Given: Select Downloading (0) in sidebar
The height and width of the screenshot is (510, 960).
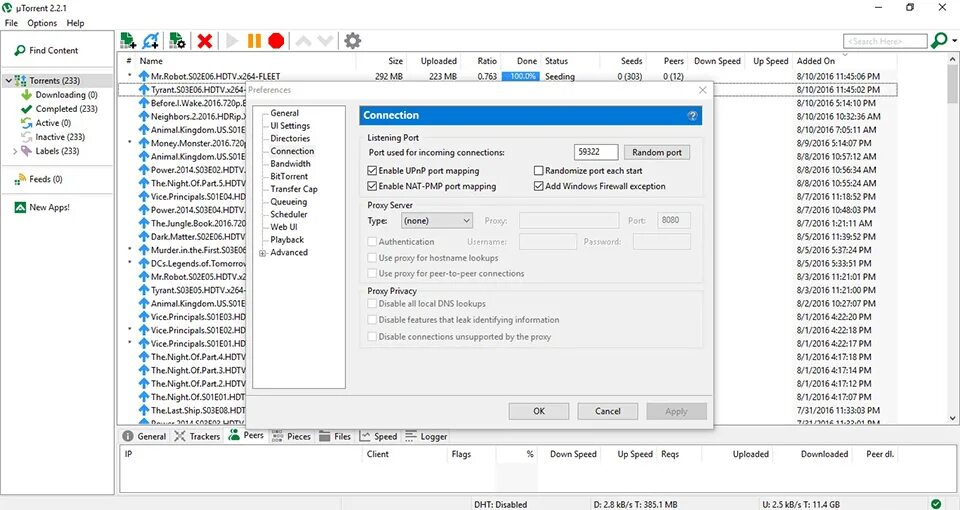Looking at the screenshot, I should tap(59, 95).
